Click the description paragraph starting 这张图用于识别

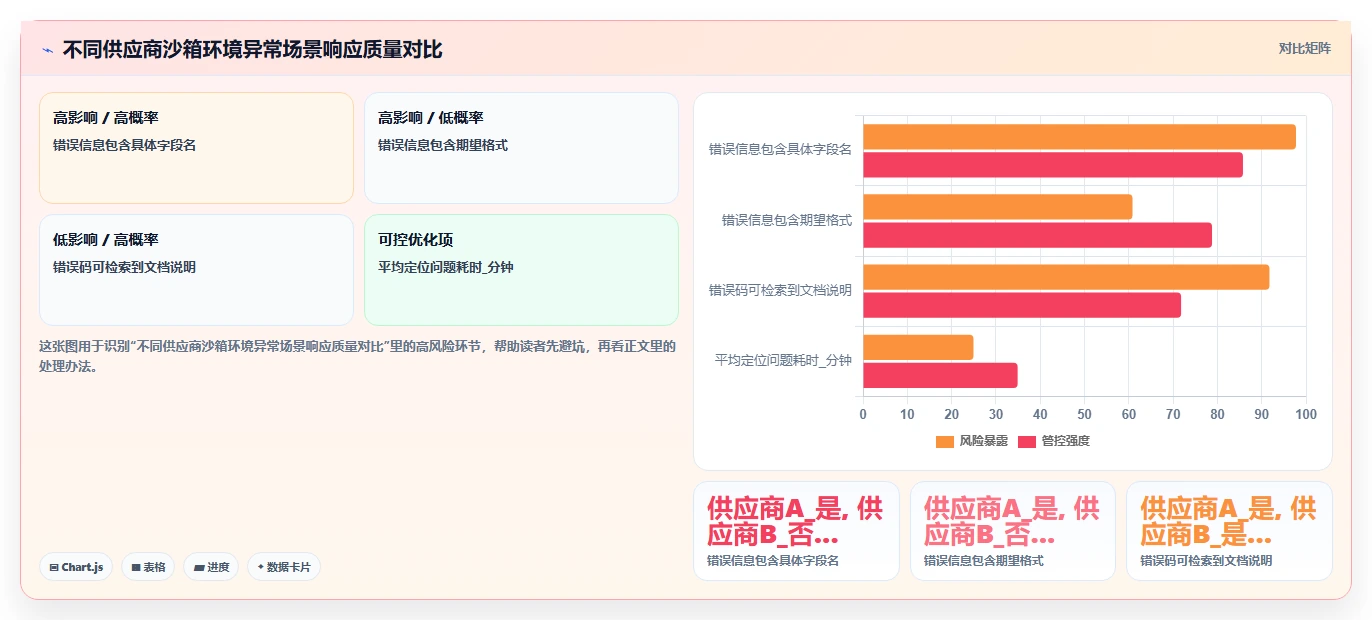357,356
